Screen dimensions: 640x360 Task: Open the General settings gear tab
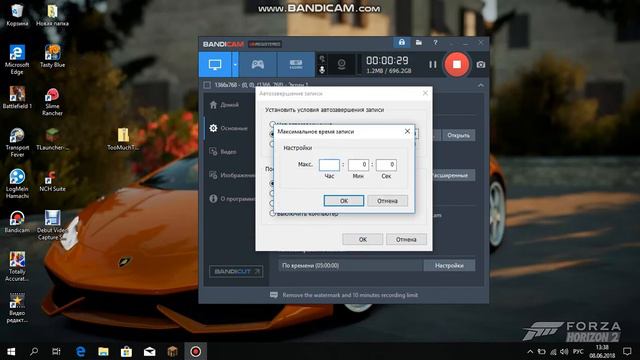[x=229, y=128]
